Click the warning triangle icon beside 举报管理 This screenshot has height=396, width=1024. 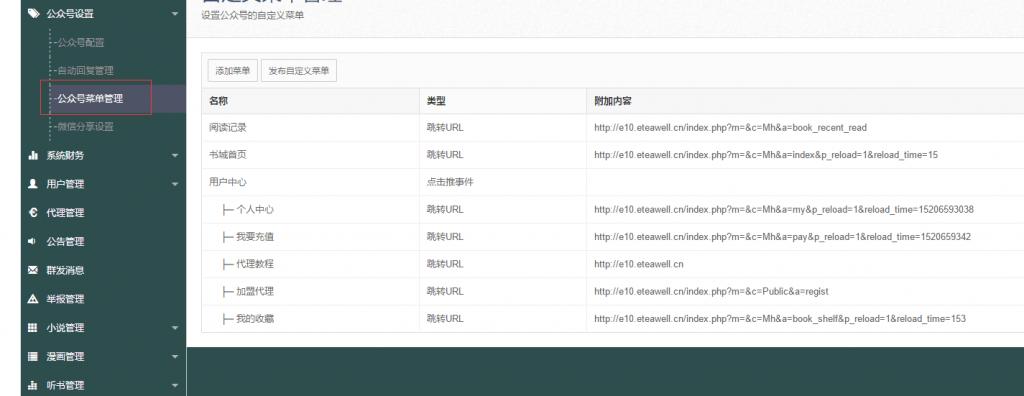coord(33,299)
